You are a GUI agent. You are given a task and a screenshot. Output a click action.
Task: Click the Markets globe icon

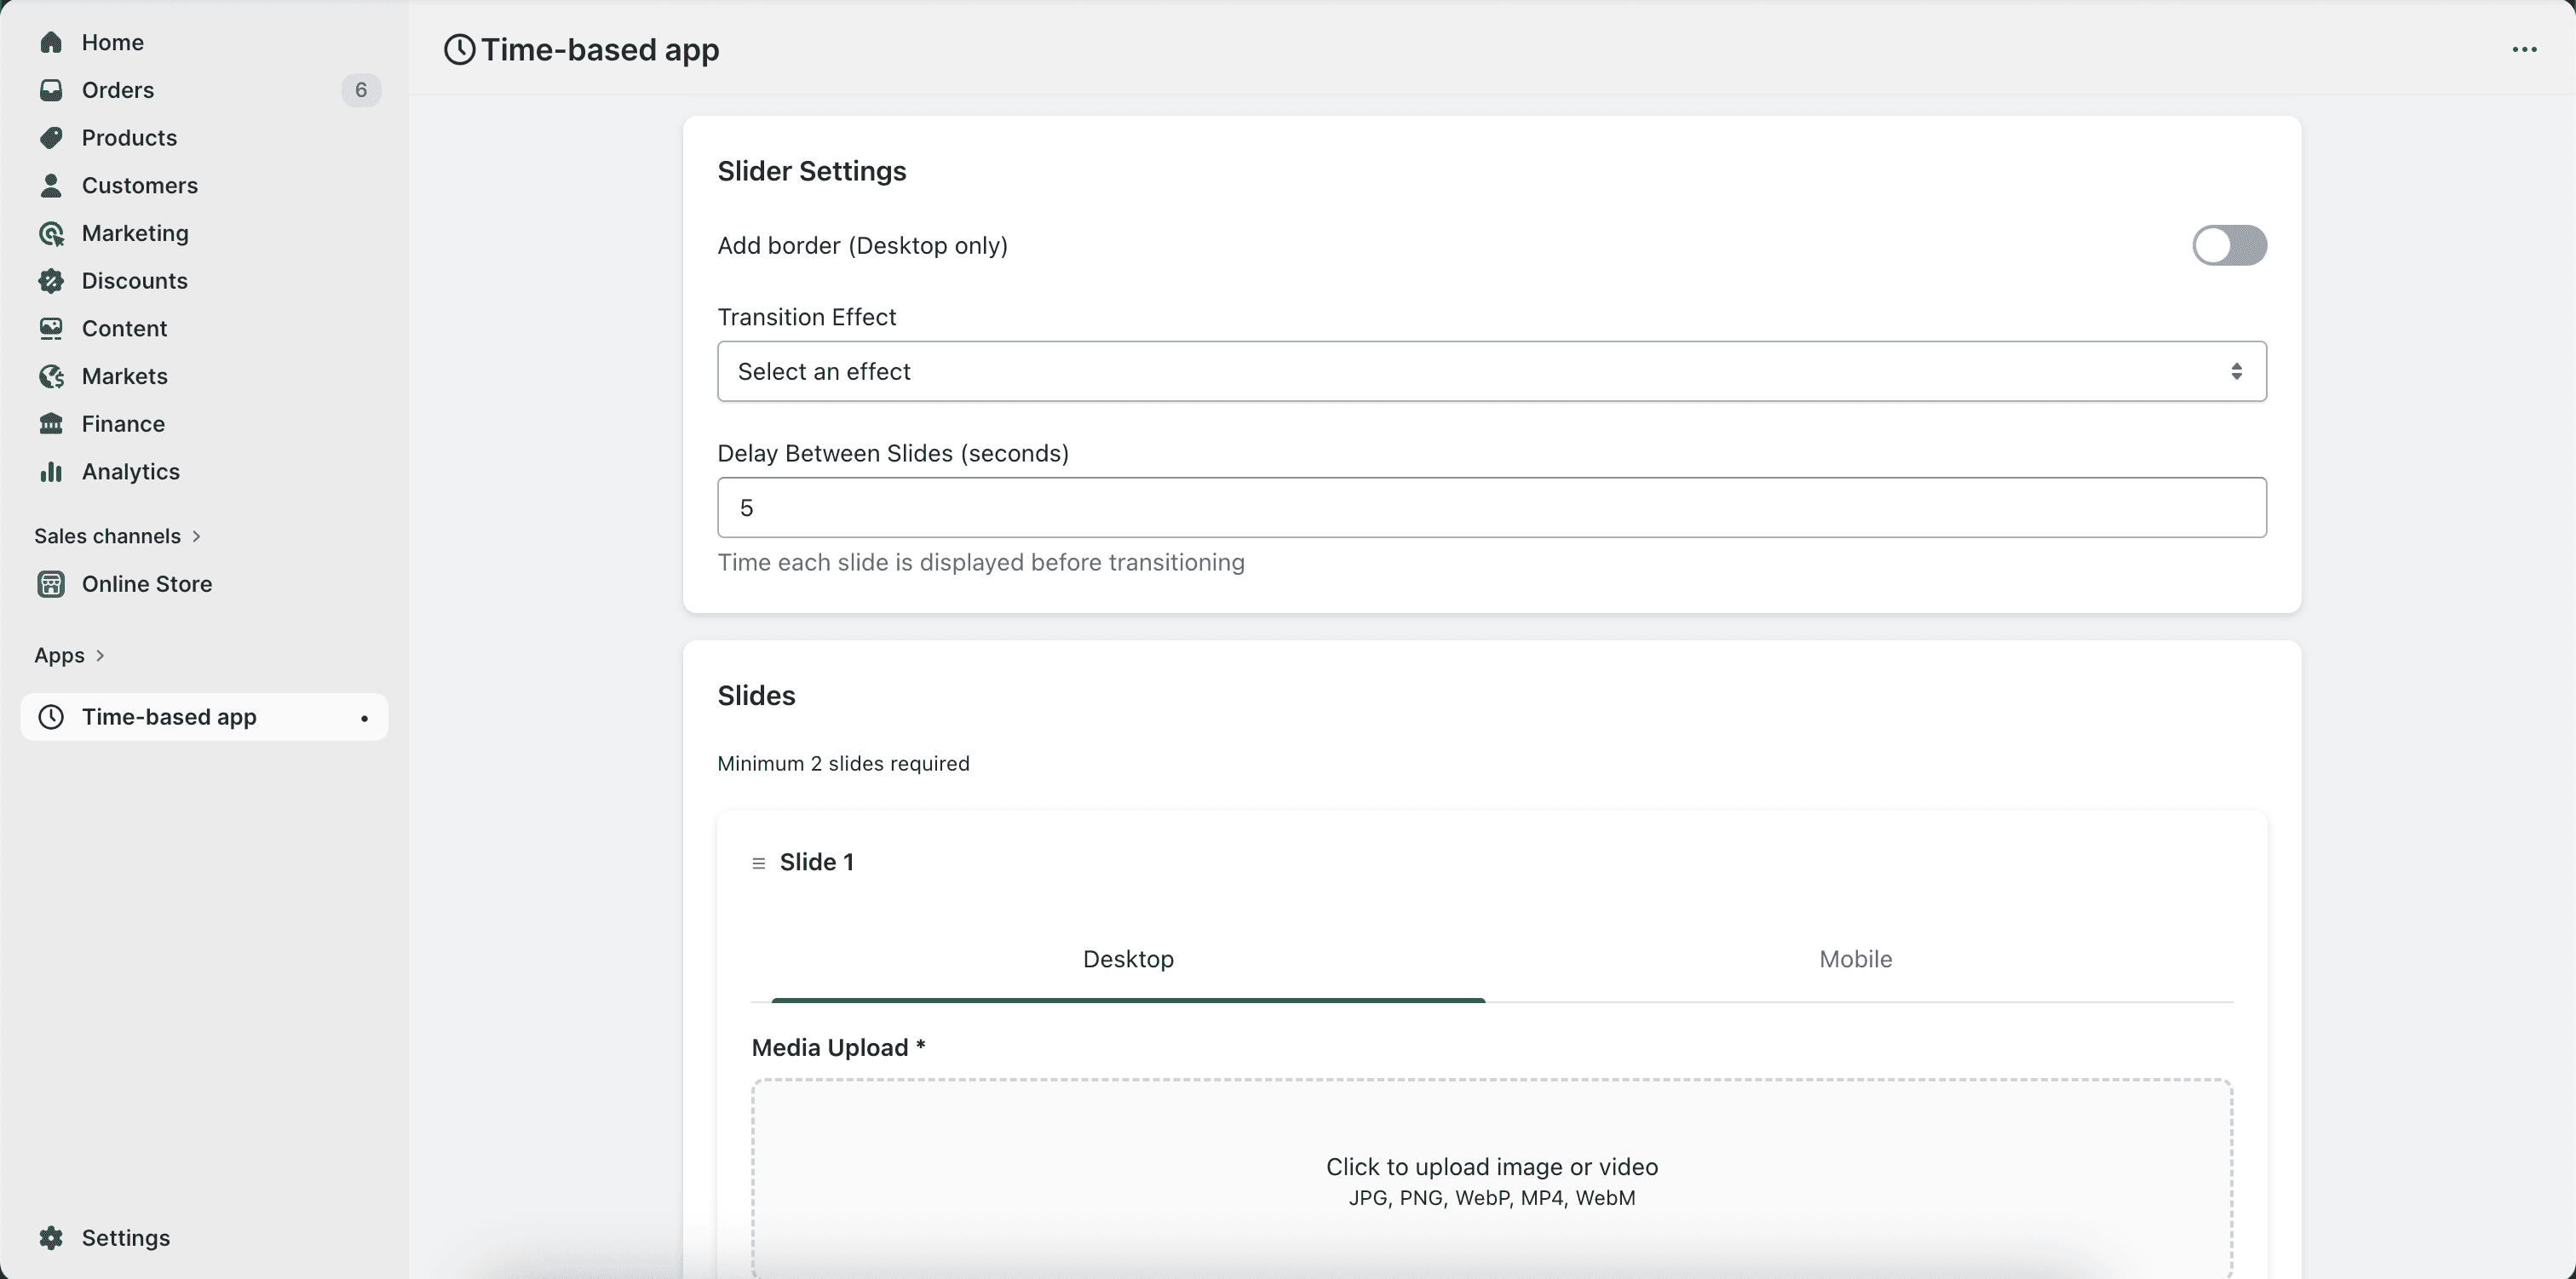51,376
